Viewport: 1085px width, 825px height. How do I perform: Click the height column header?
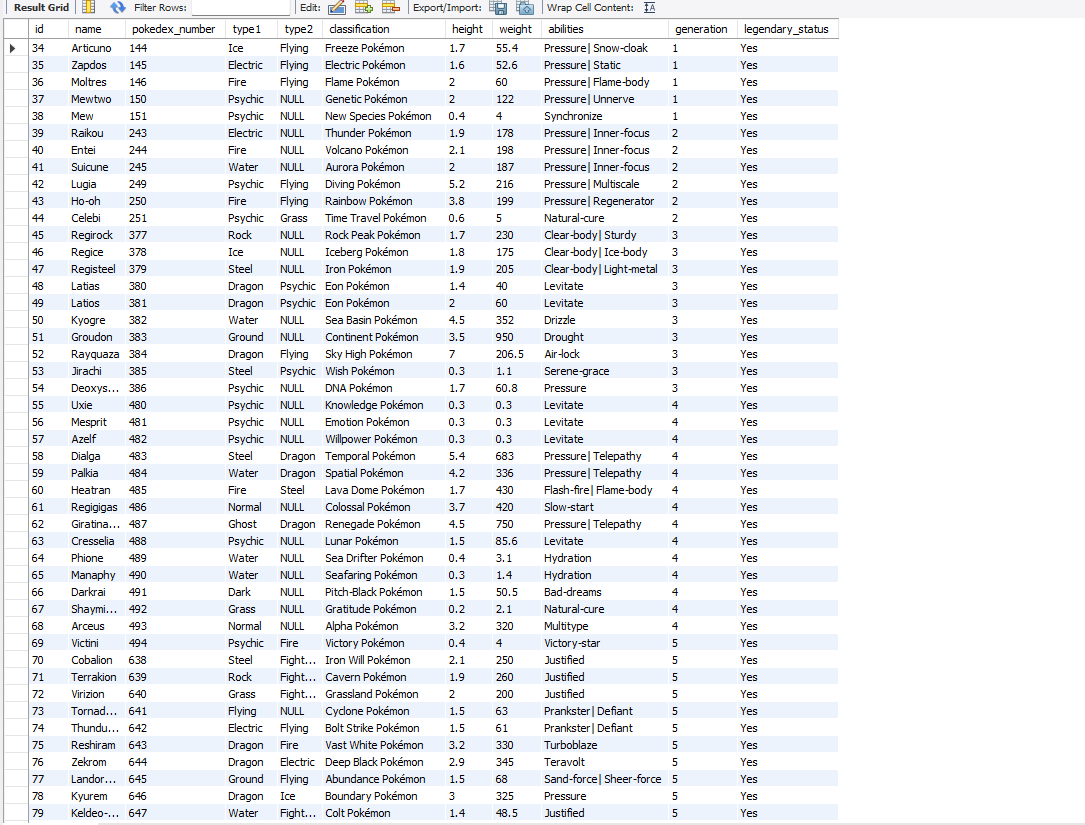pyautogui.click(x=468, y=29)
